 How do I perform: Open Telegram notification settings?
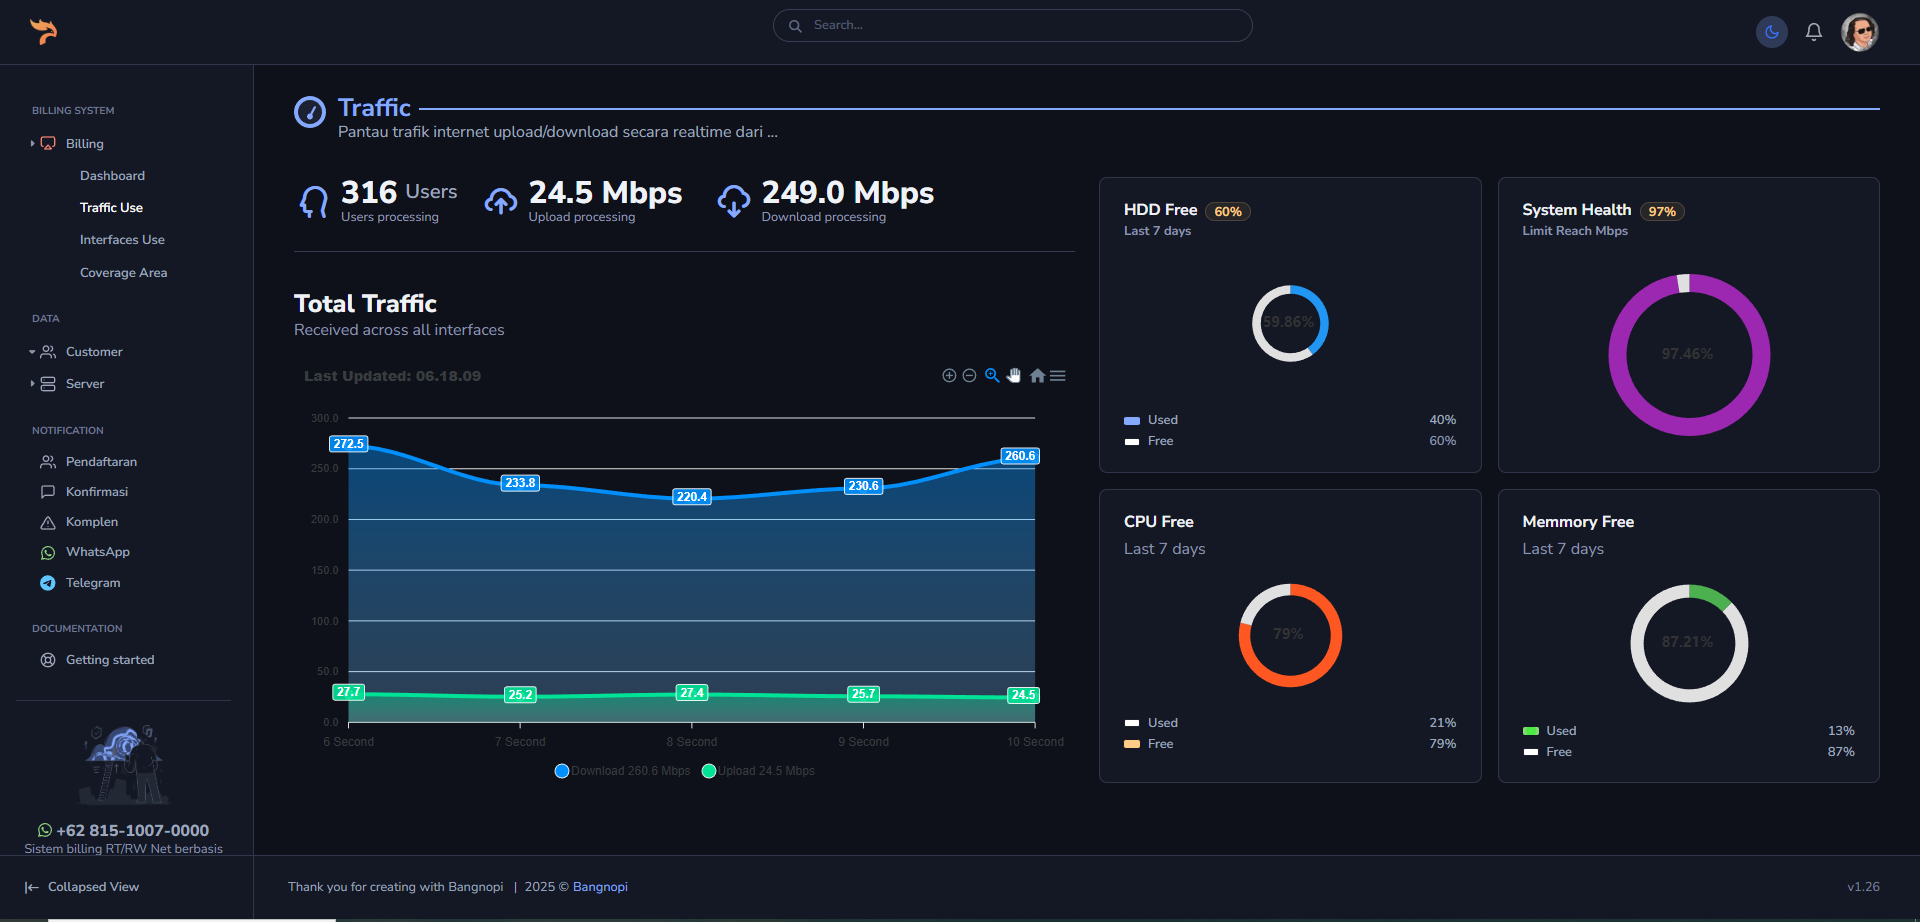[92, 583]
